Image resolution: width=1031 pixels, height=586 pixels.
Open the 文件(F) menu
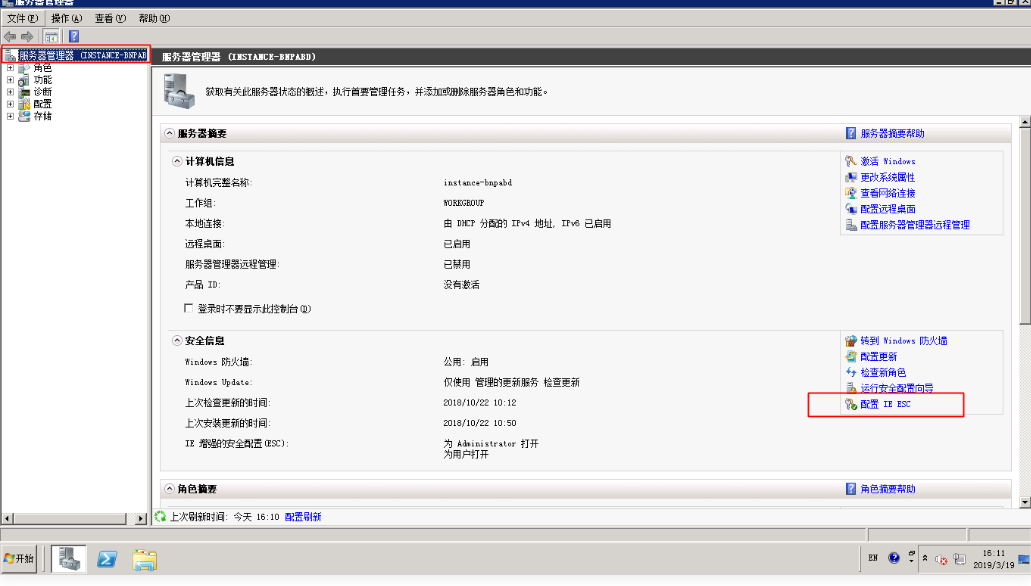[x=23, y=18]
